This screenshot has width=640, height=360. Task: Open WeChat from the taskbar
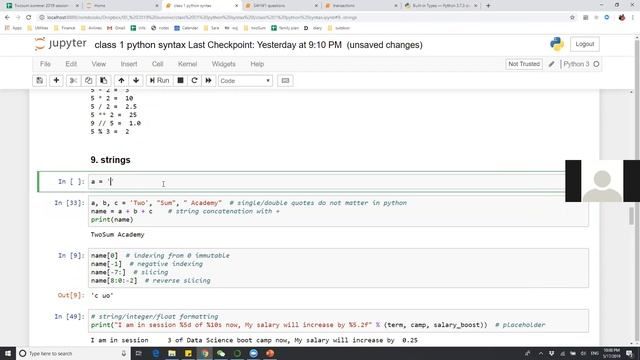(x=221, y=353)
